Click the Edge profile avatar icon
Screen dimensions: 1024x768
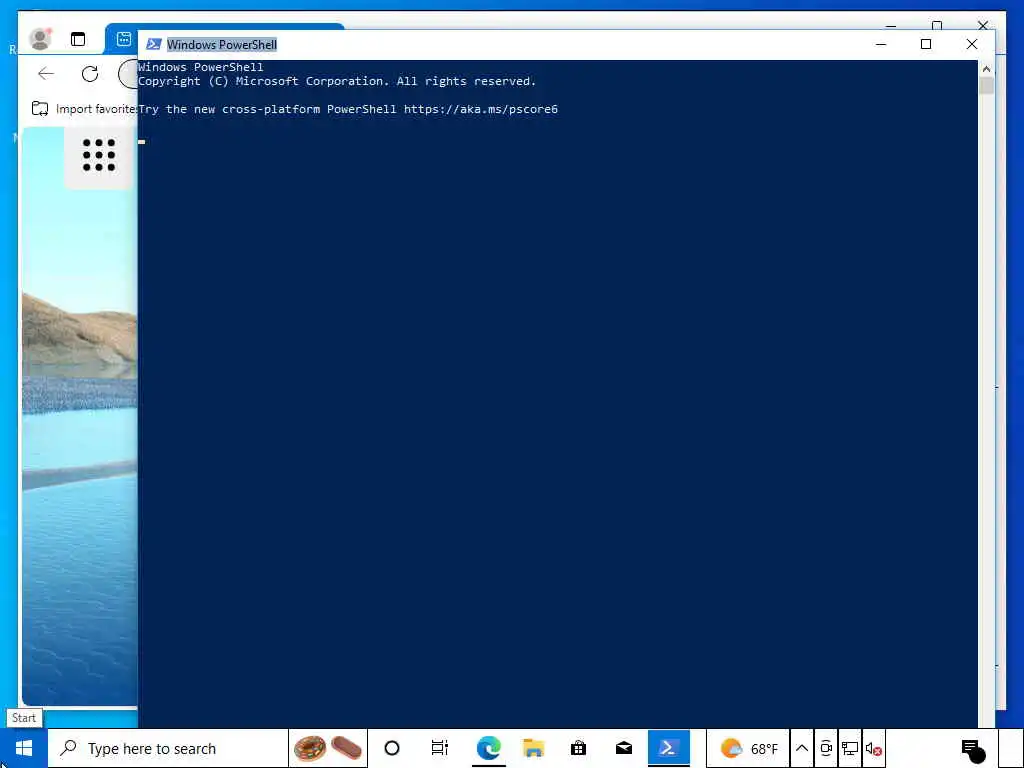40,39
